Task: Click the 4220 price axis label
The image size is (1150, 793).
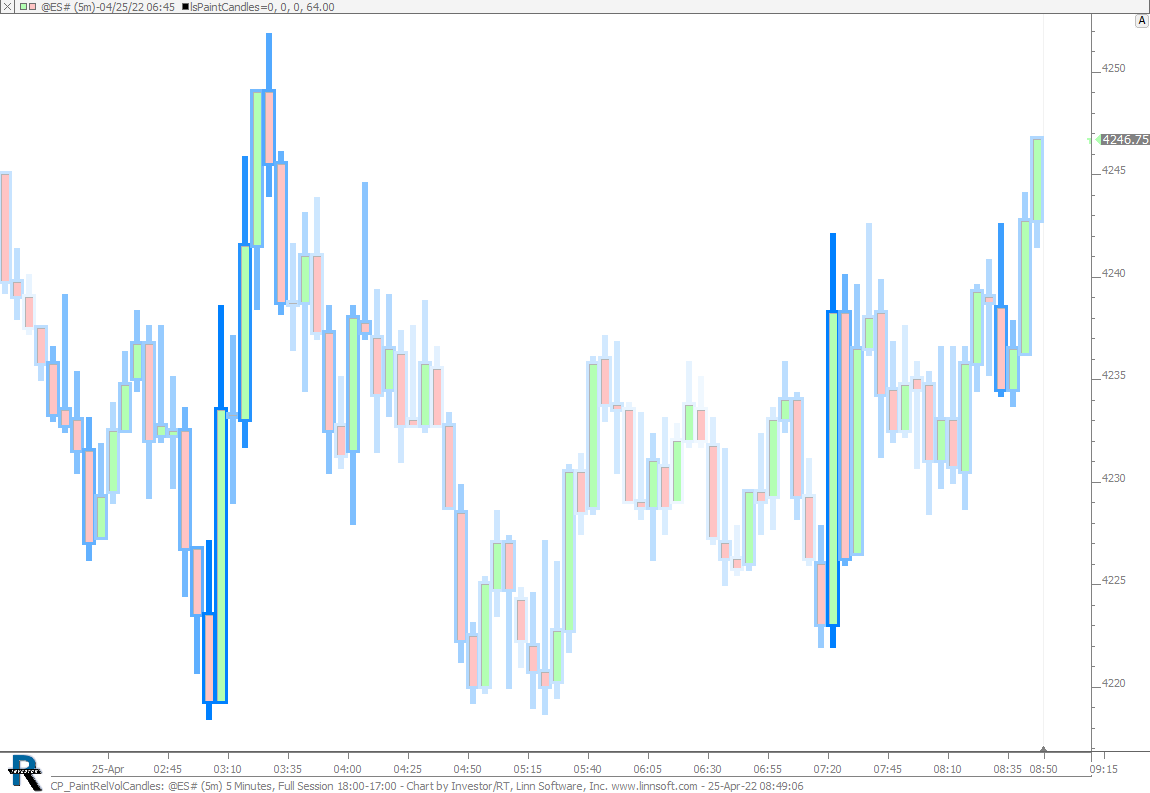Action: 1113,684
